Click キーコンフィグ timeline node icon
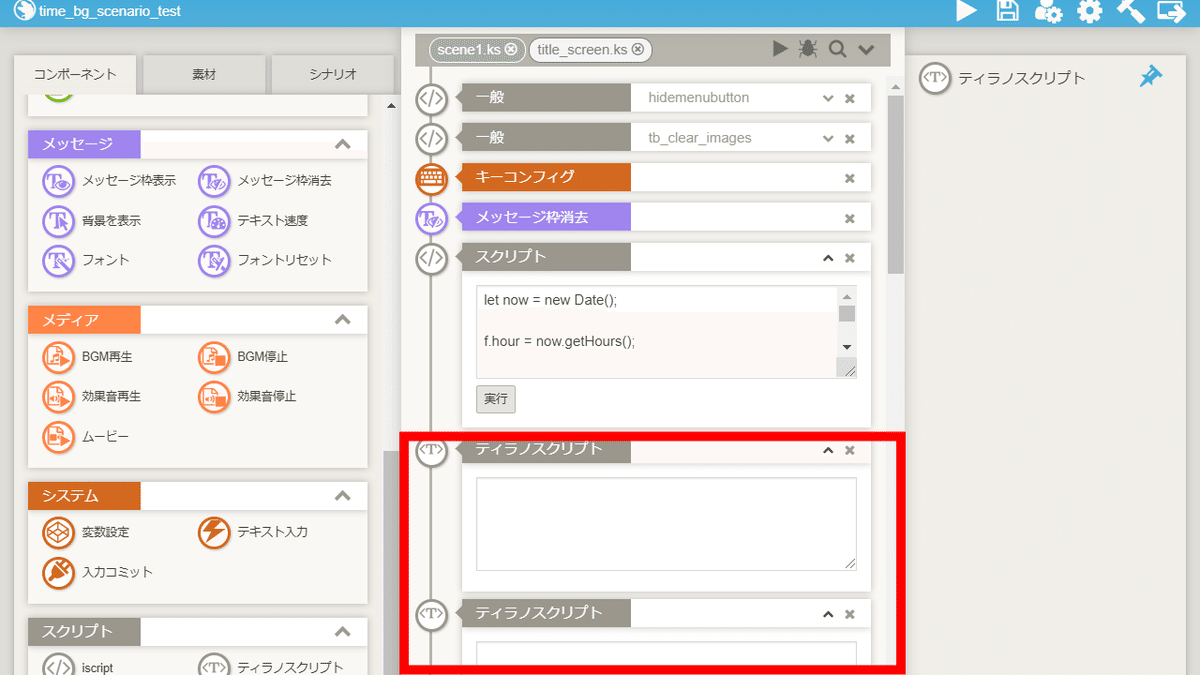1200x675 pixels. (x=431, y=179)
